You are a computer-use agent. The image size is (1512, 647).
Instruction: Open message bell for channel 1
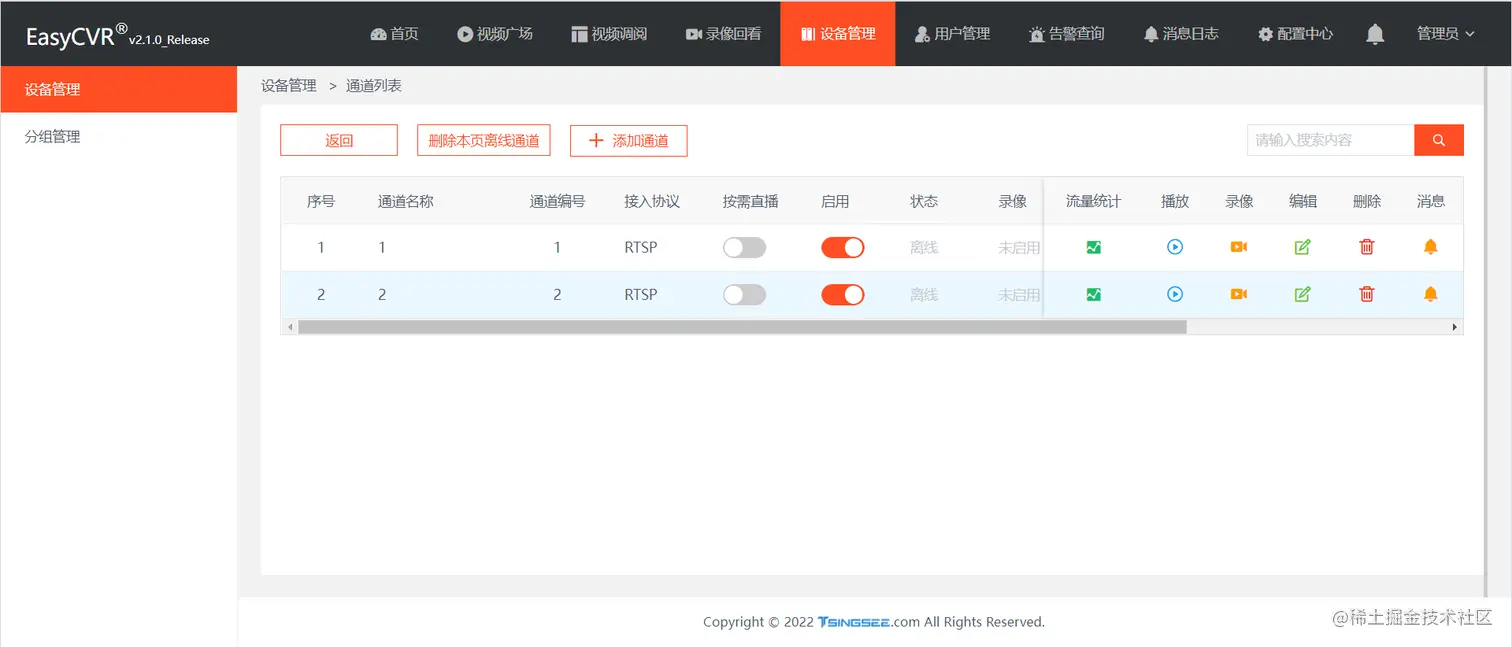pos(1431,247)
